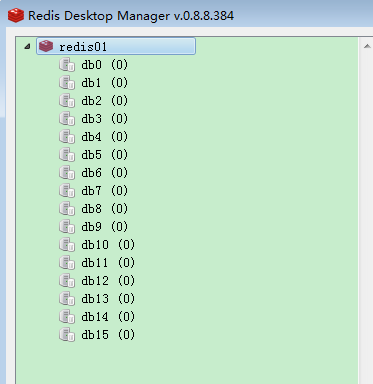Click the red redis01 server icon
373x384 pixels.
(46, 46)
